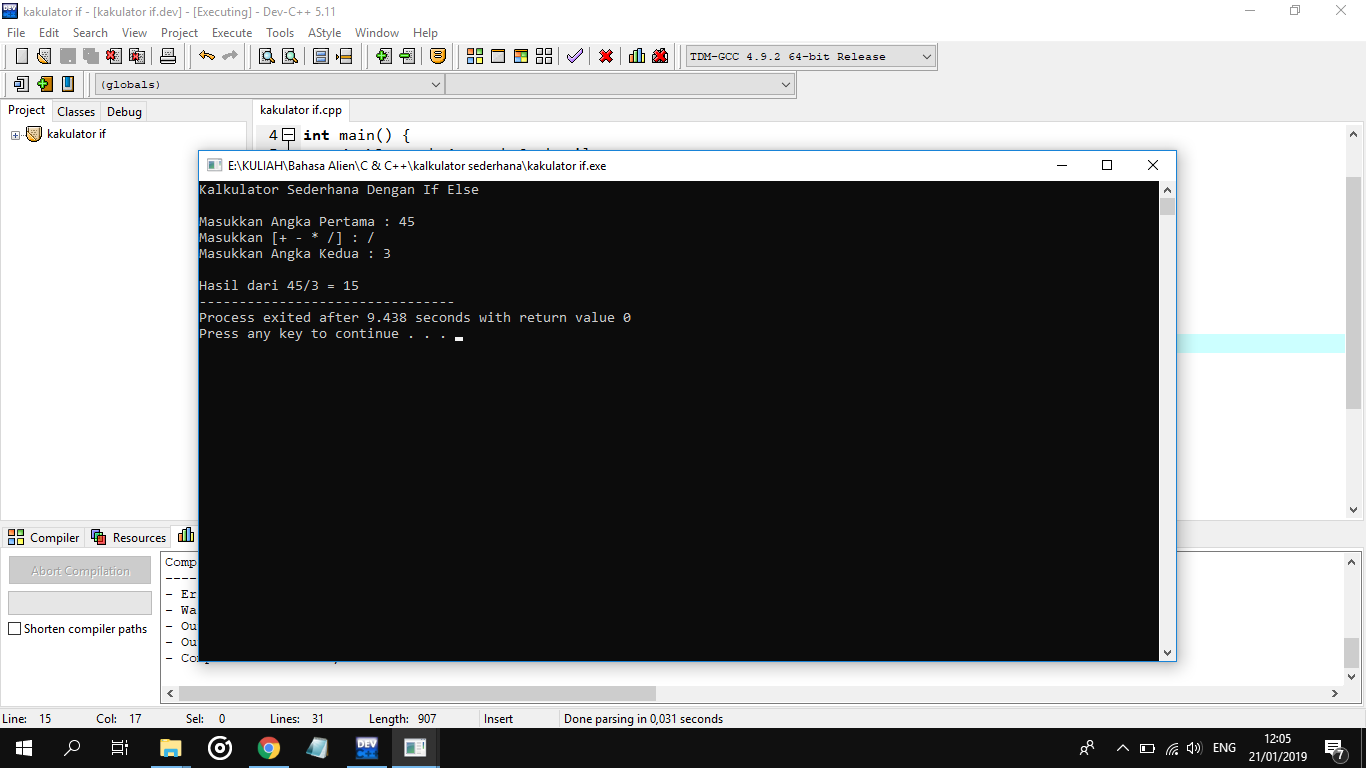Run the program using the Run icon
The width and height of the screenshot is (1366, 768).
click(x=497, y=56)
